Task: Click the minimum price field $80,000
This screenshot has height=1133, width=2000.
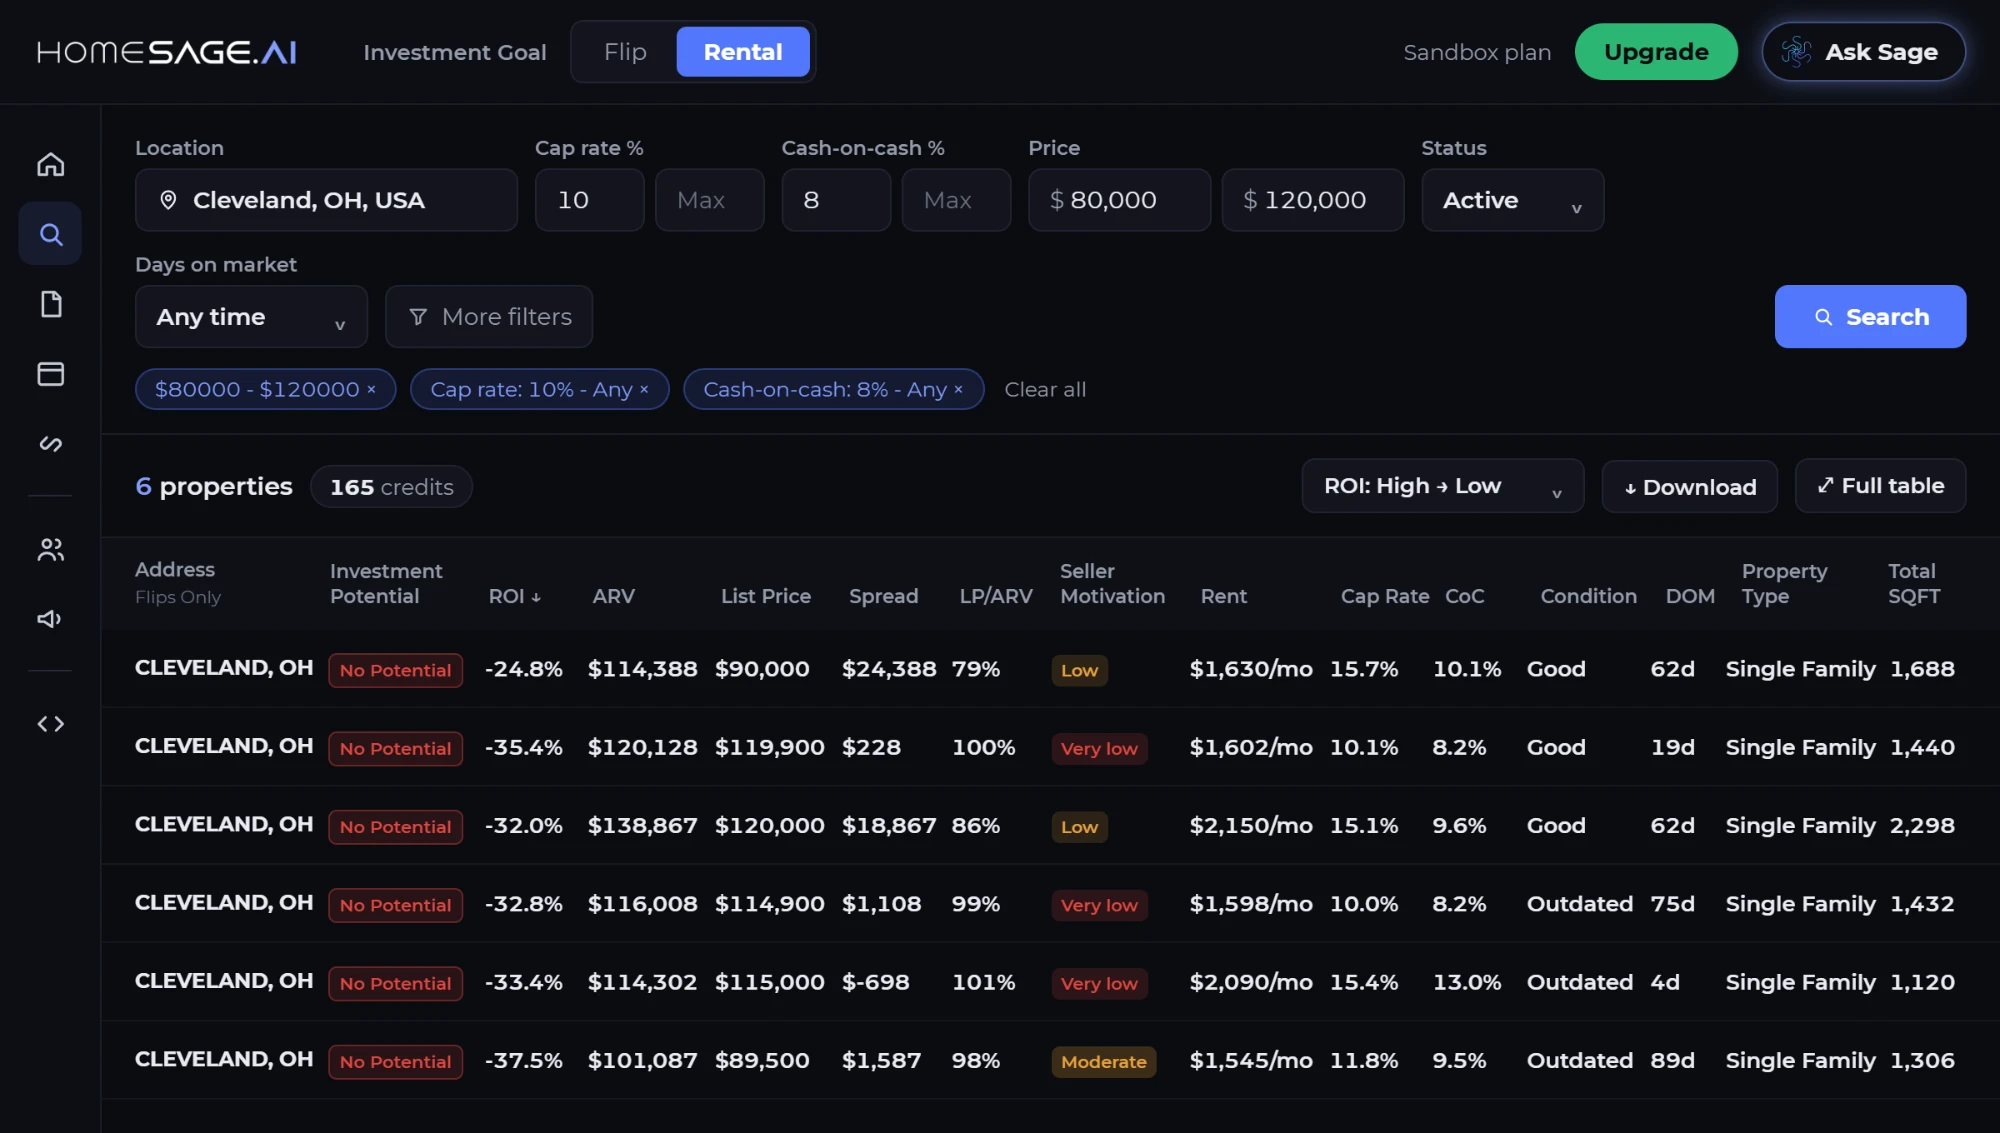Action: click(x=1119, y=200)
